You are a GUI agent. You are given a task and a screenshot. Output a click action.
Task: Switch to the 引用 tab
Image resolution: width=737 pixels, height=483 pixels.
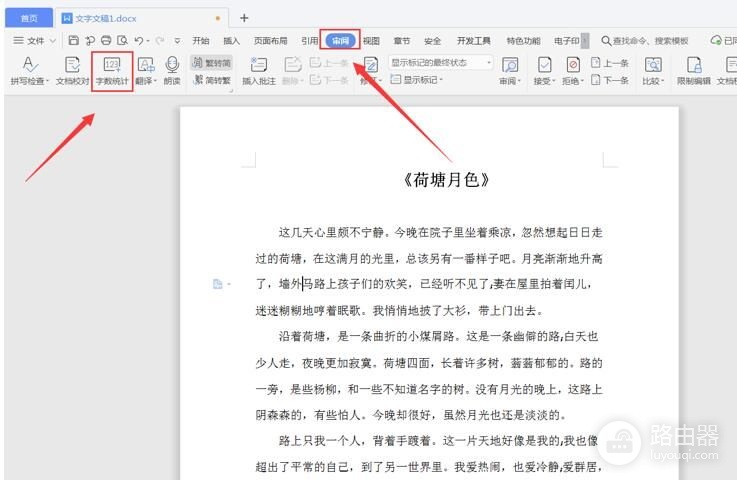310,41
